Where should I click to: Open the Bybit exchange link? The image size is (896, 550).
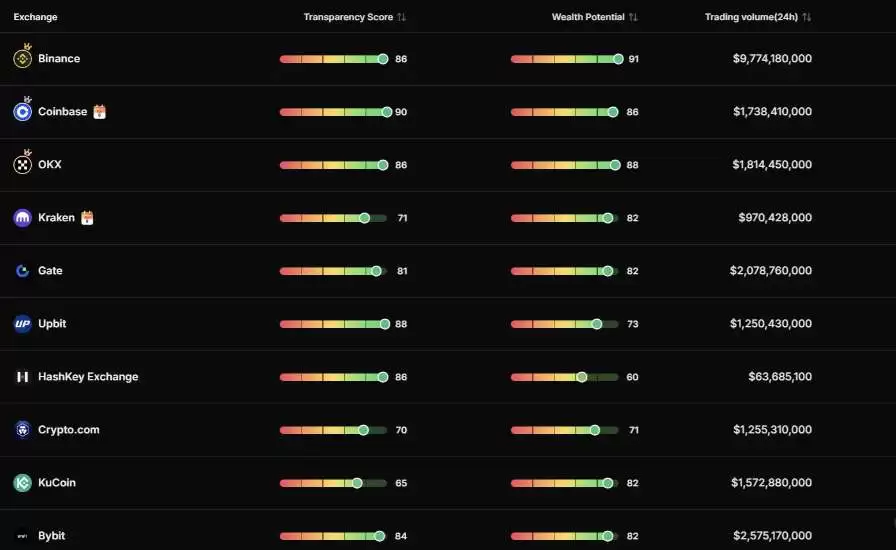[51, 536]
